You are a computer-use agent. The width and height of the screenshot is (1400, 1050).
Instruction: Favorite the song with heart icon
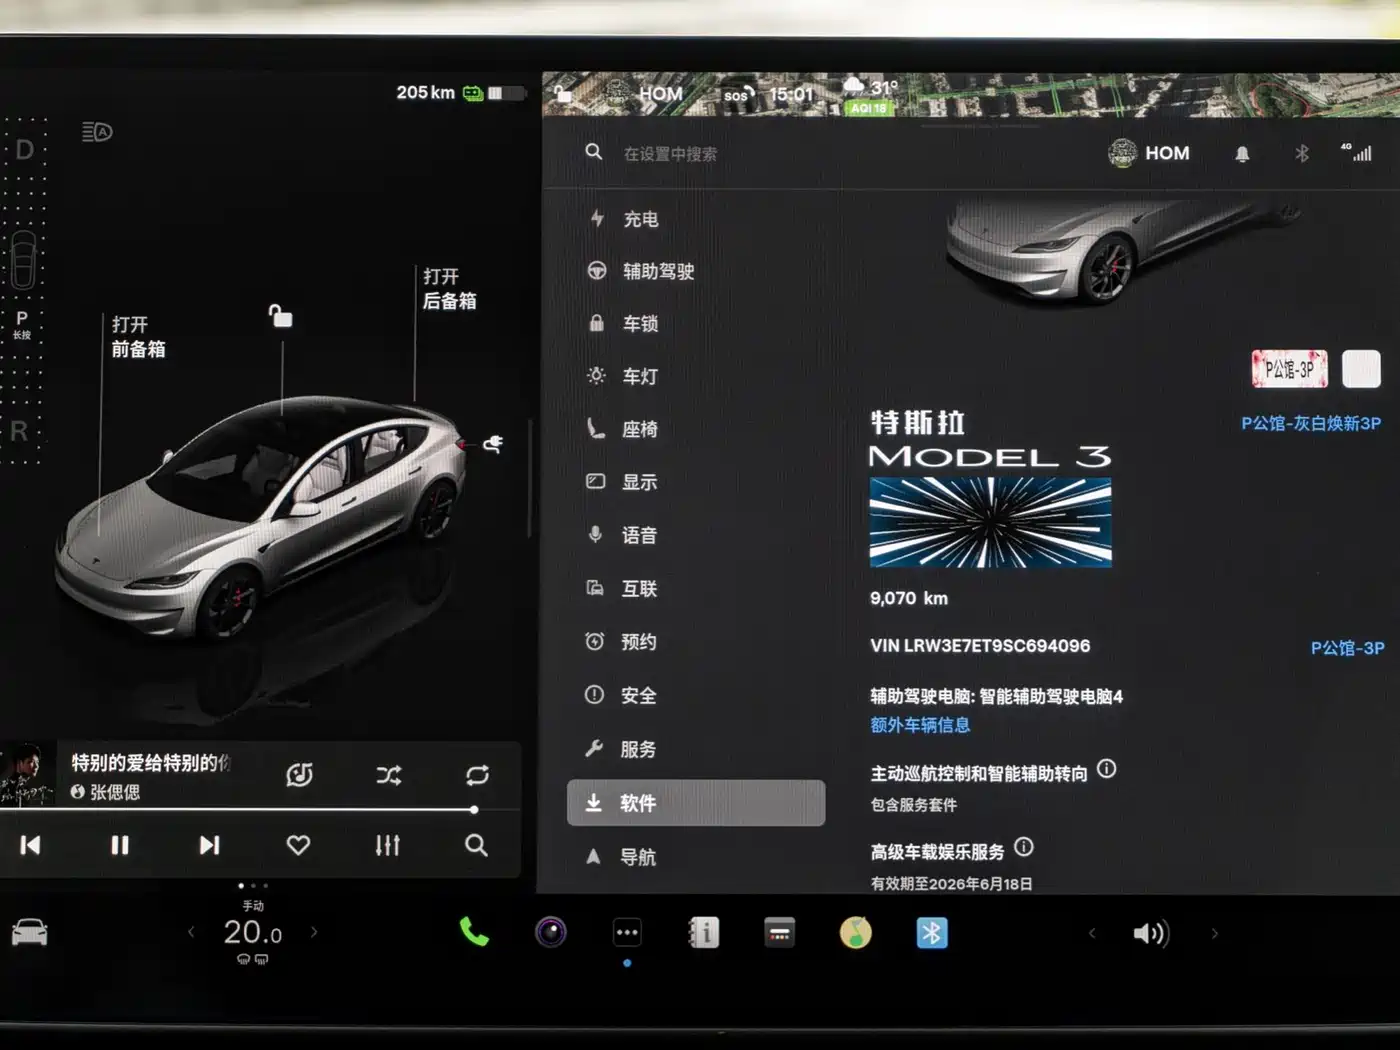[298, 845]
